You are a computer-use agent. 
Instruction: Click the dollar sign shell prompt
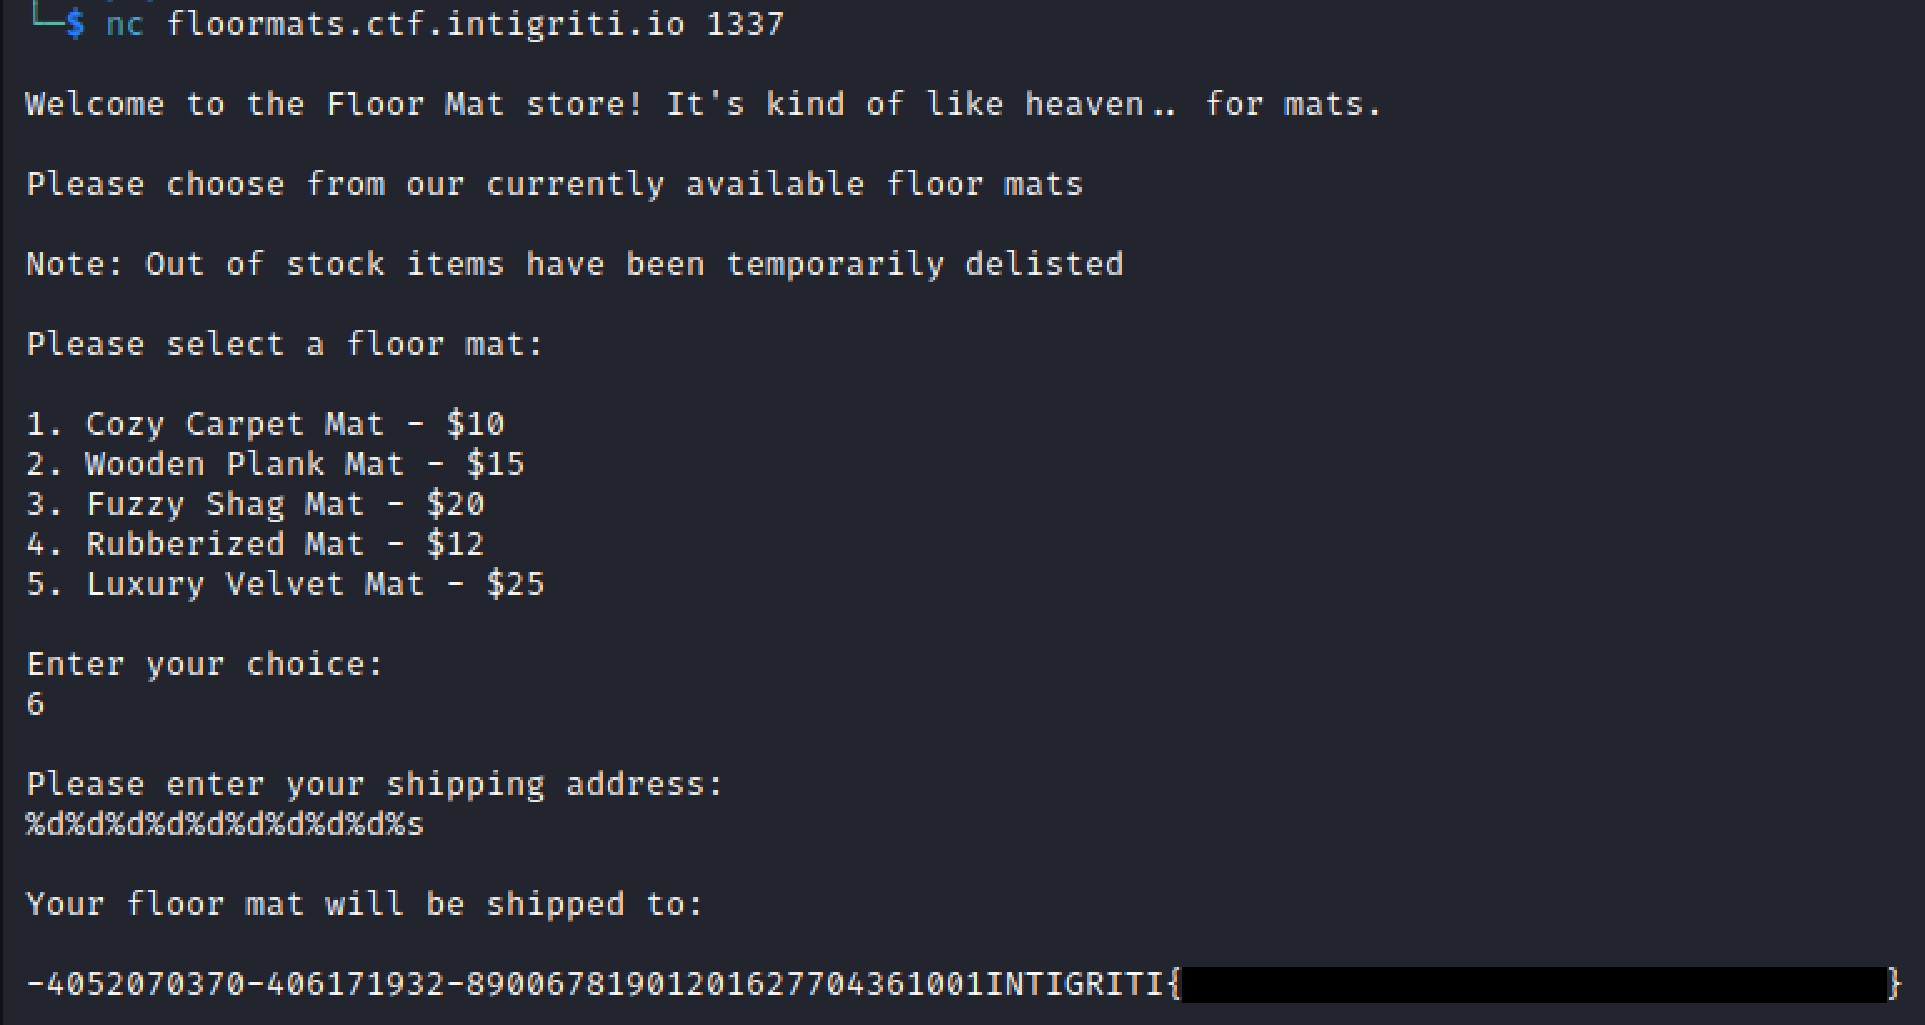(75, 24)
